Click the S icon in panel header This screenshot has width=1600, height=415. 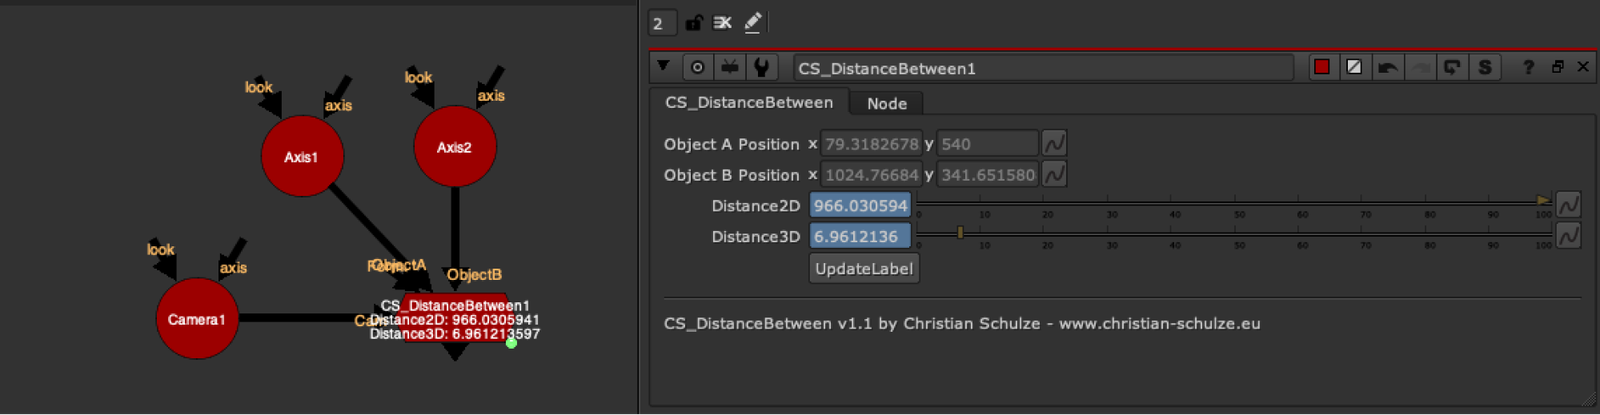click(x=1485, y=67)
